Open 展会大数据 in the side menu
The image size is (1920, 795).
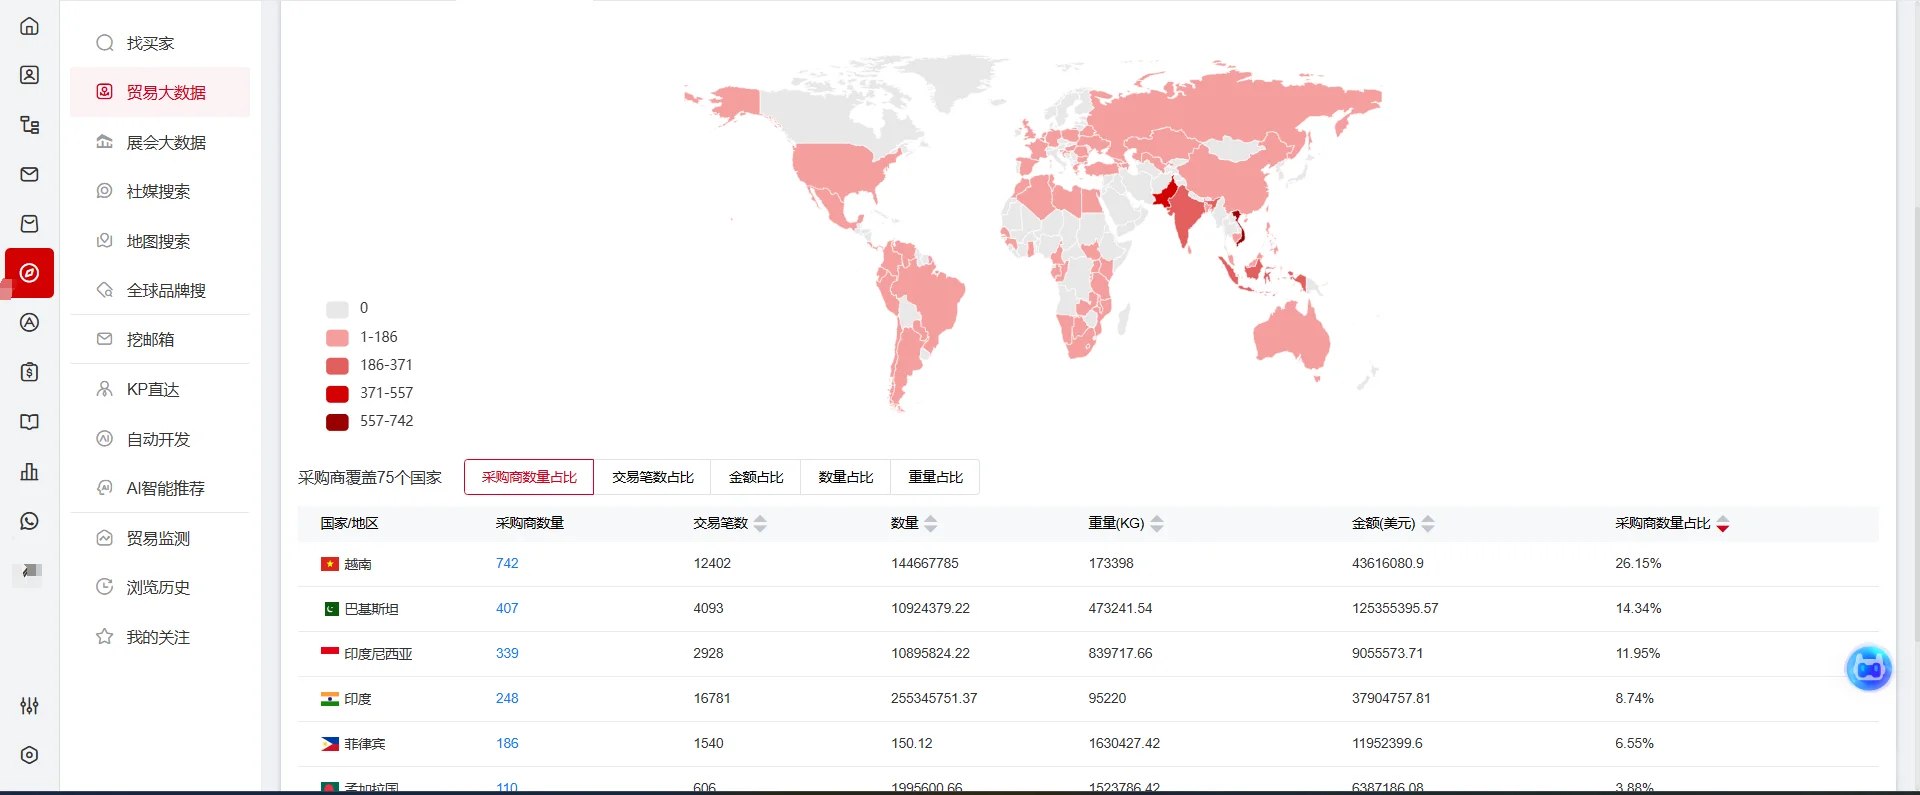coord(160,142)
